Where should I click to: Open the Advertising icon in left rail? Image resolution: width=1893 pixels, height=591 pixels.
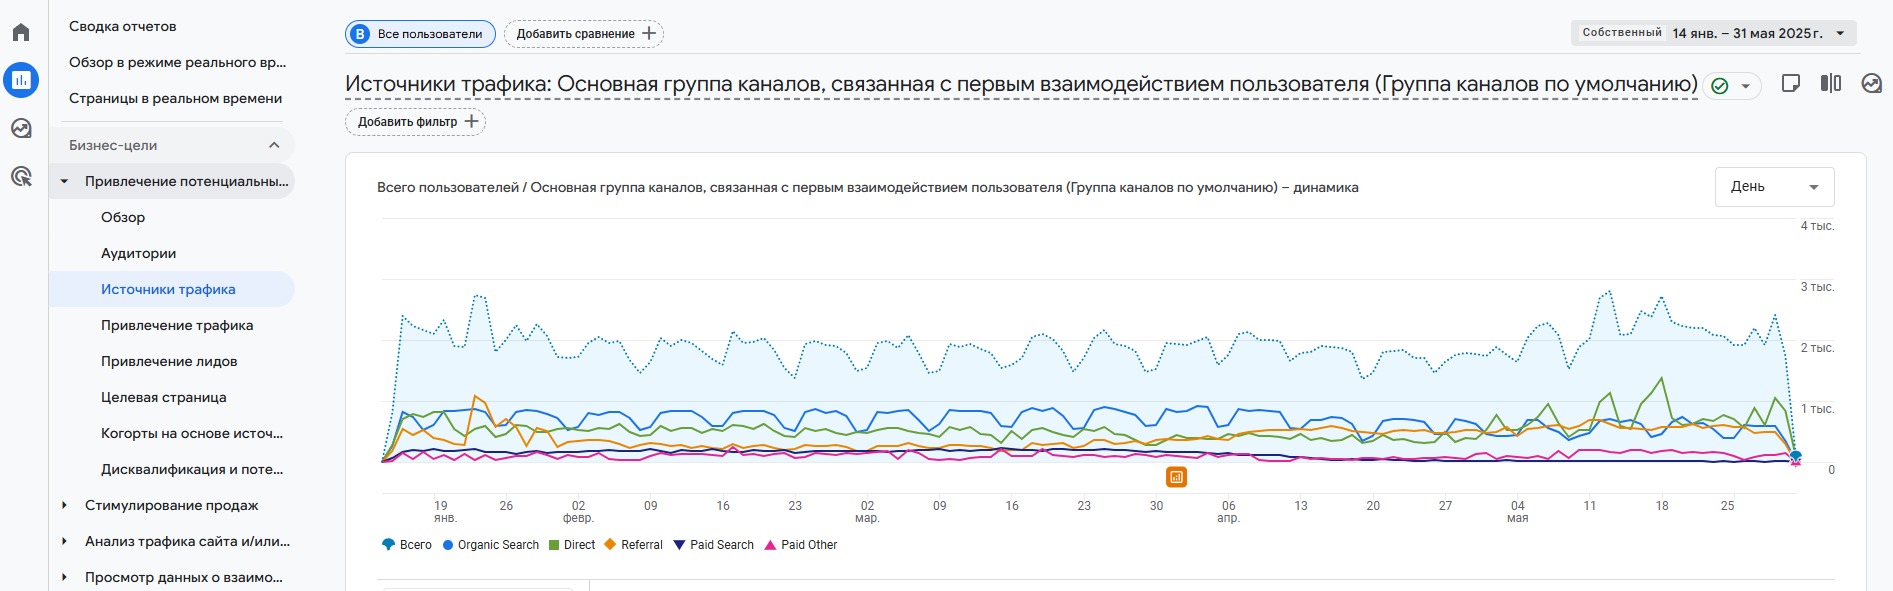21,177
